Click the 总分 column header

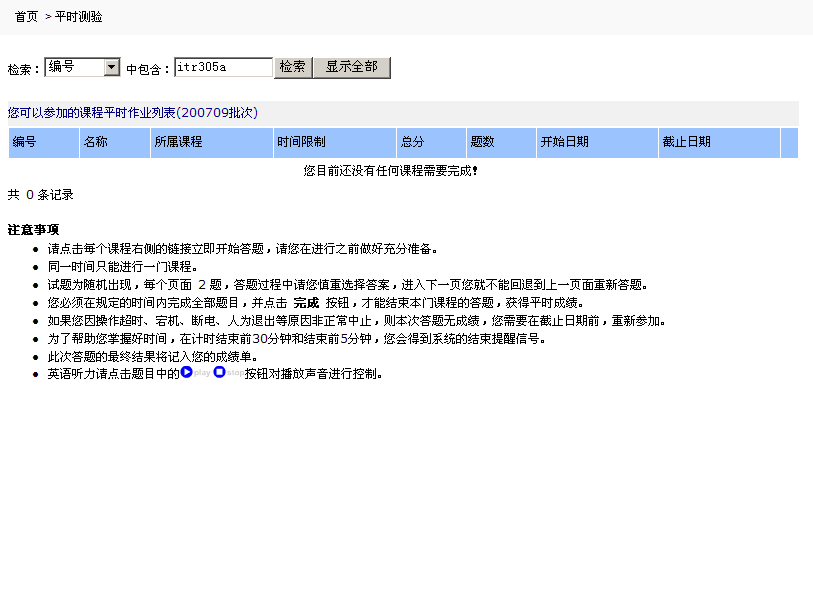pyautogui.click(x=412, y=143)
